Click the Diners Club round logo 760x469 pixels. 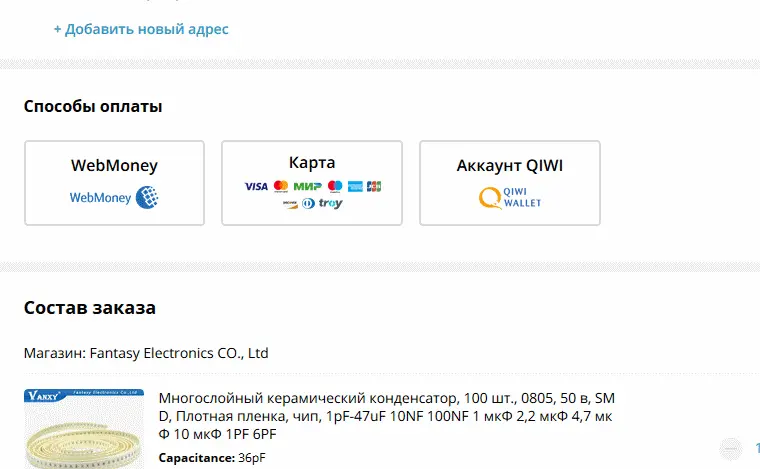pyautogui.click(x=308, y=204)
